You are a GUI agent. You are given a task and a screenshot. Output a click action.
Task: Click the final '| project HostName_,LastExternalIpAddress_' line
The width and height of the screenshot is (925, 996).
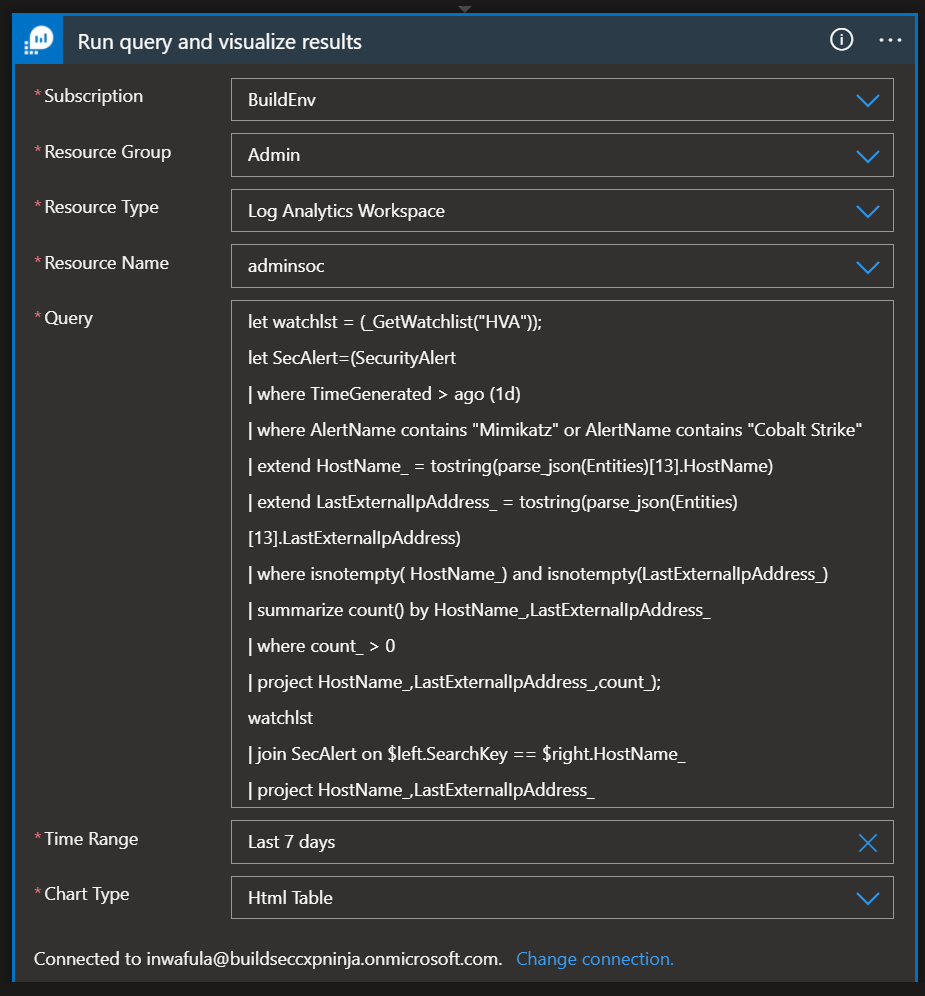[421, 790]
